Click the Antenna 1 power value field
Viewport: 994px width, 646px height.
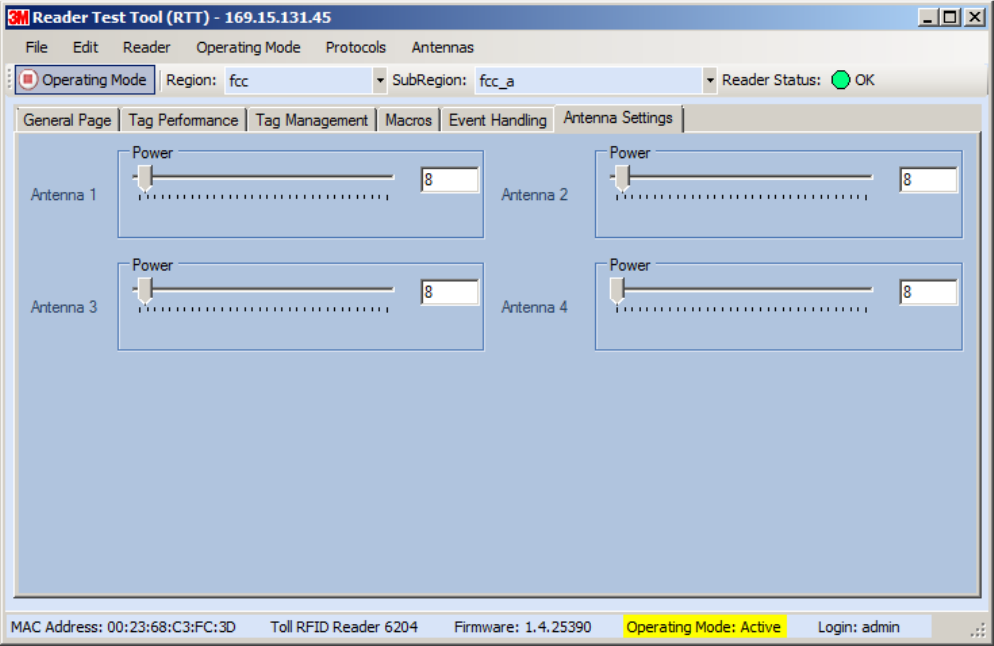click(449, 180)
